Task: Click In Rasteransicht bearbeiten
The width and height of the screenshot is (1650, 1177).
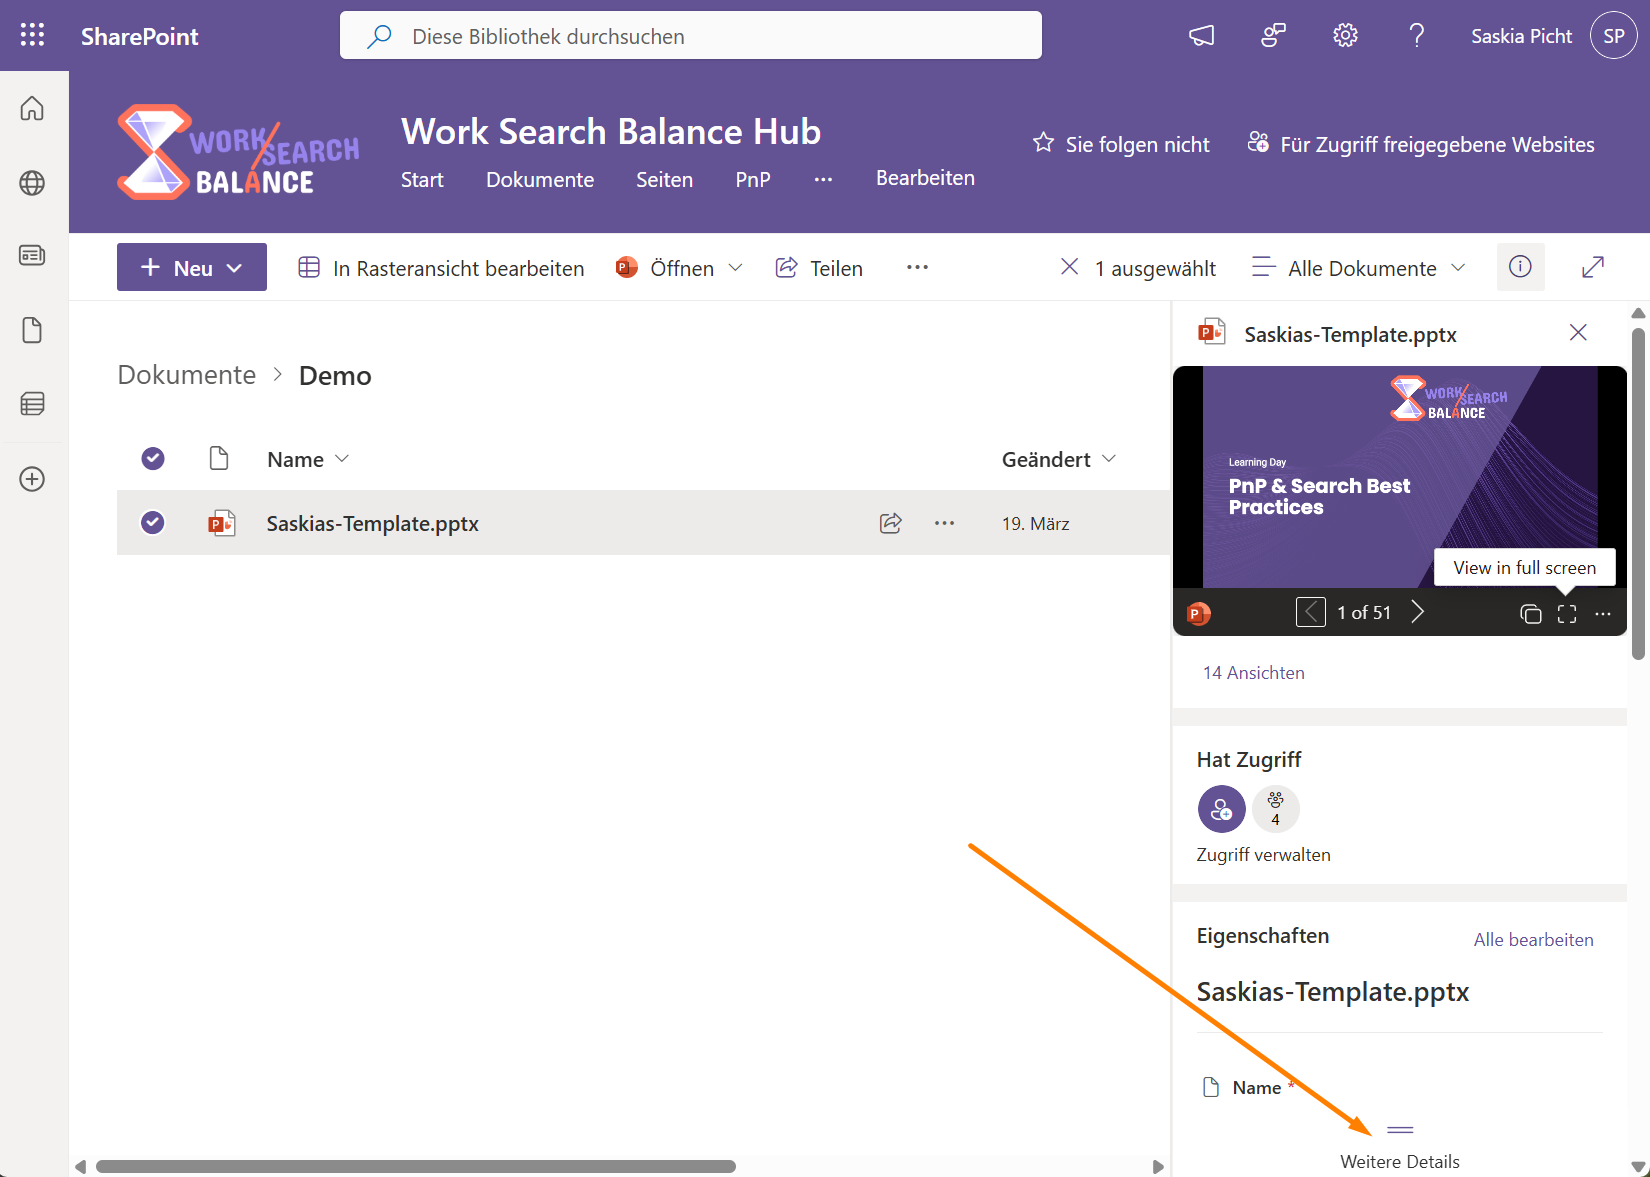Action: pos(441,267)
